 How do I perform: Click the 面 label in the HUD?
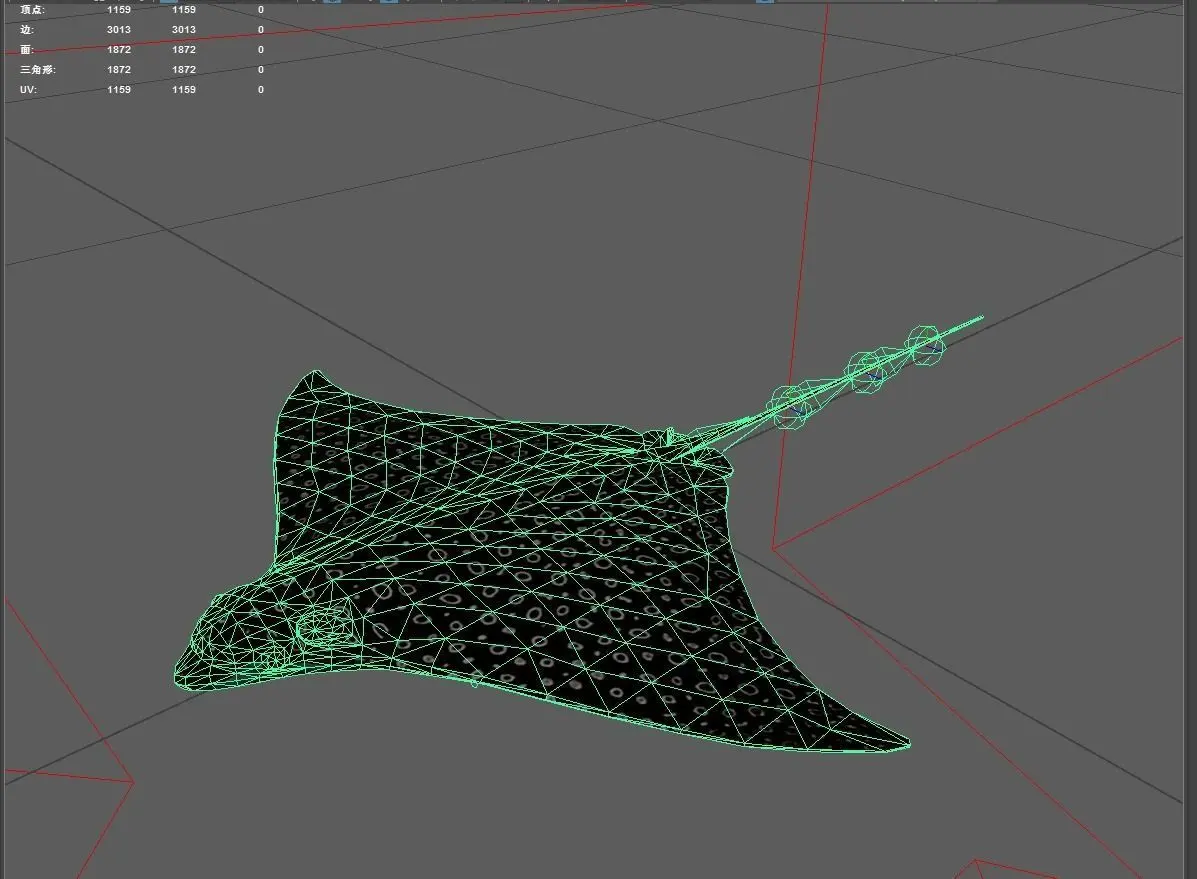[x=27, y=50]
